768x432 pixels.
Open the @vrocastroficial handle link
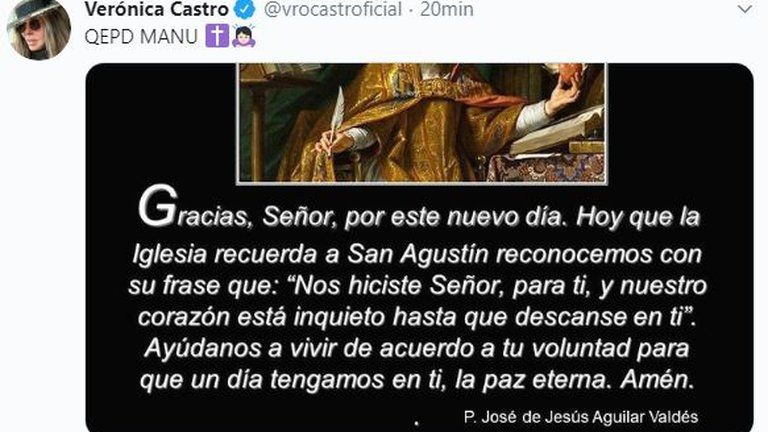(333, 9)
